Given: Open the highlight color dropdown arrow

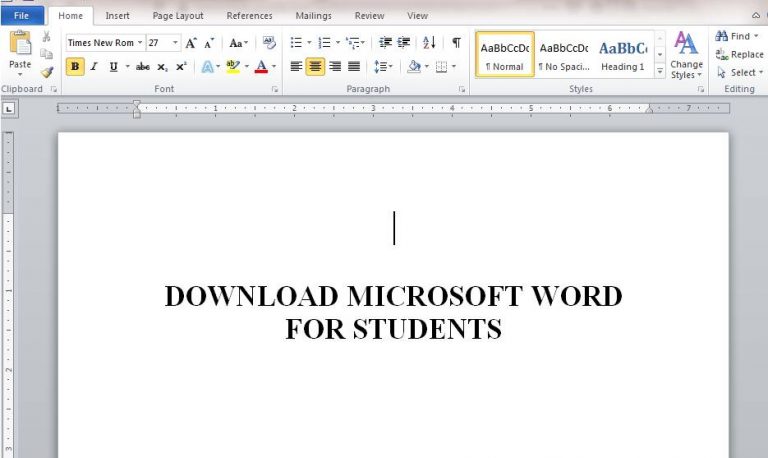Looking at the screenshot, I should [247, 67].
